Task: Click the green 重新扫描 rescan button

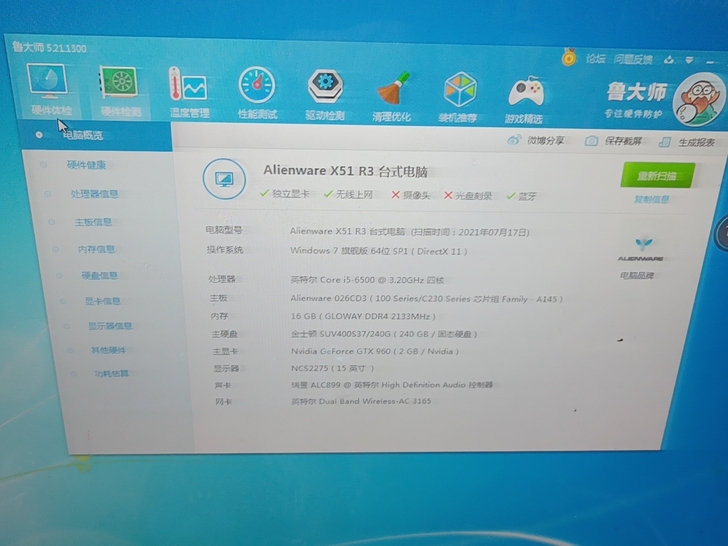Action: click(x=657, y=176)
